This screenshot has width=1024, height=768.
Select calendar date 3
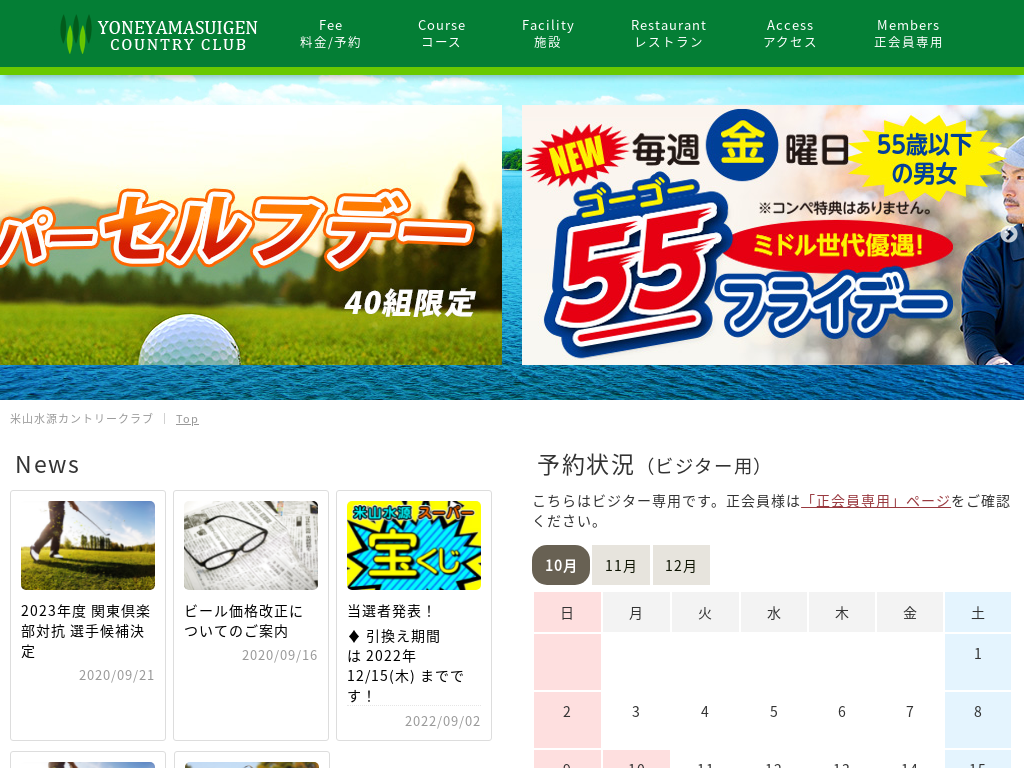pos(636,720)
